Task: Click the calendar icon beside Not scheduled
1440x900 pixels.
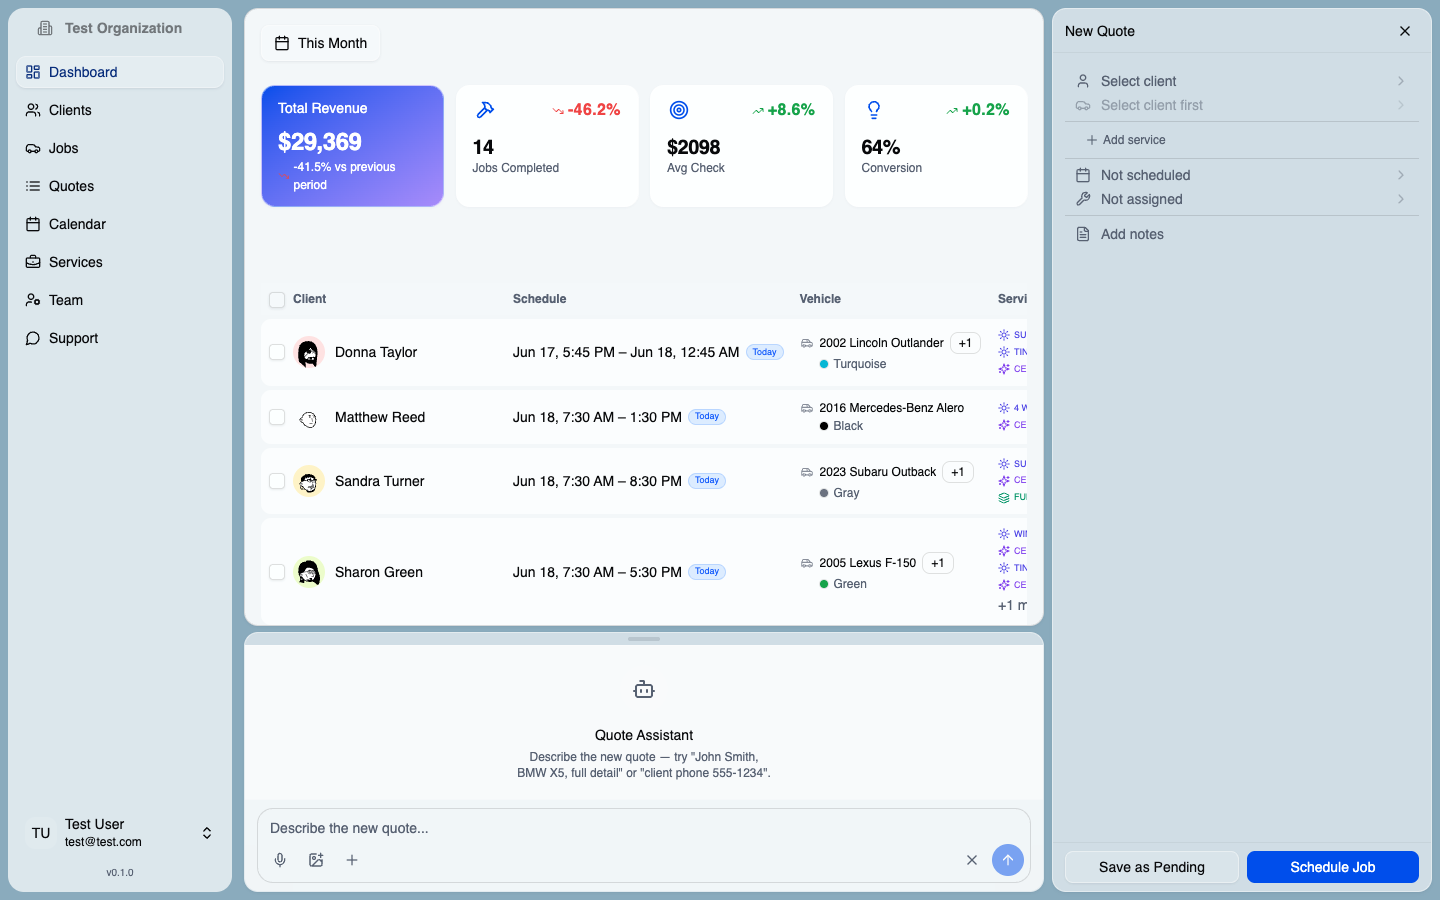Action: pos(1083,175)
